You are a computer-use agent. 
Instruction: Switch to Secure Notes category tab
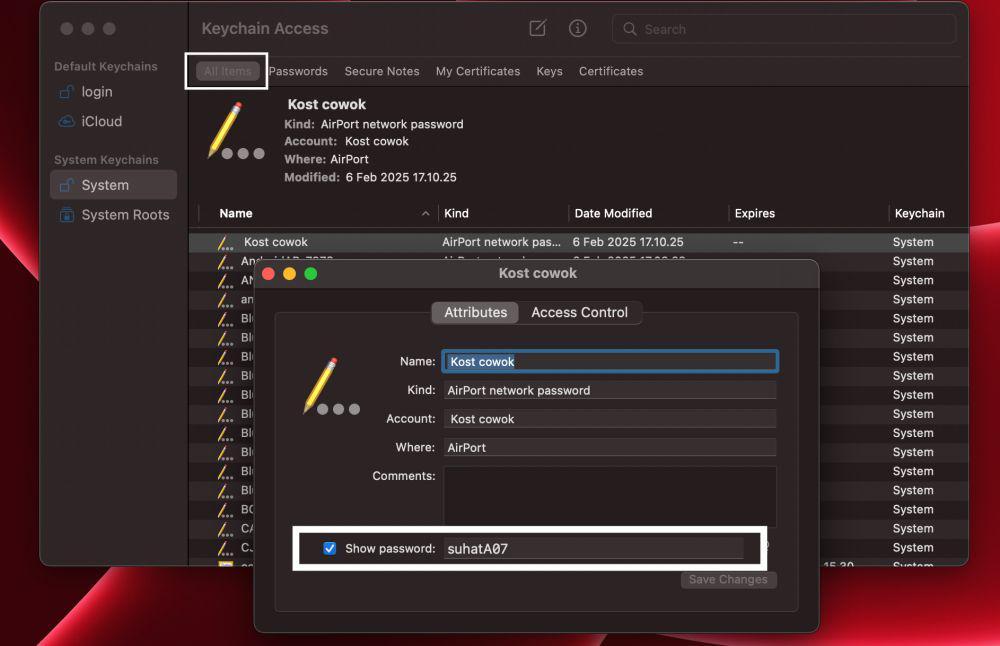click(x=382, y=71)
